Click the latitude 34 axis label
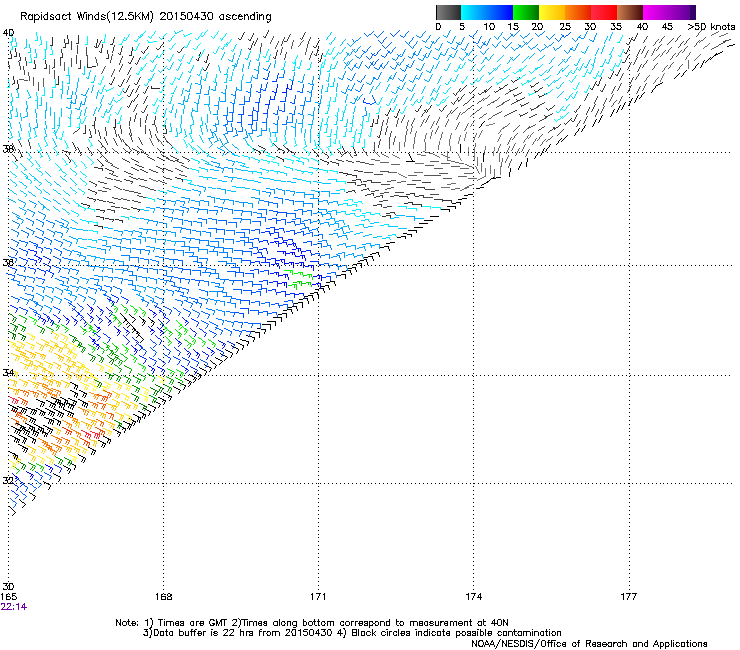Image resolution: width=740 pixels, height=650 pixels. click(x=8, y=373)
